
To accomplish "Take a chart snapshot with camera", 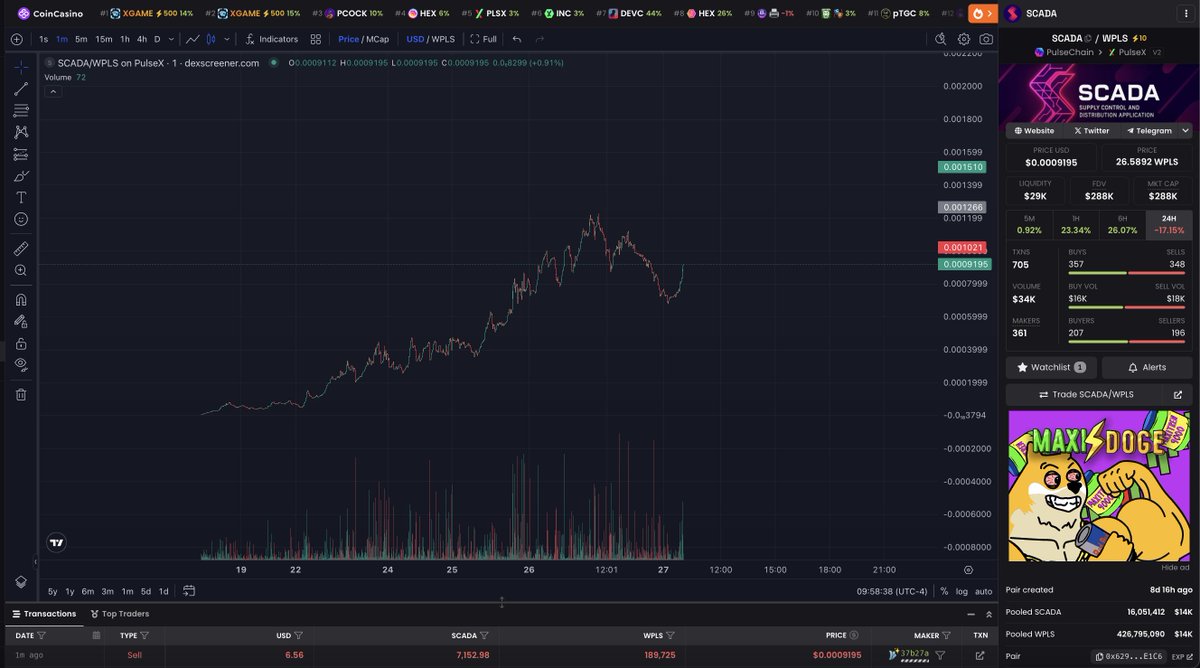I will (987, 39).
